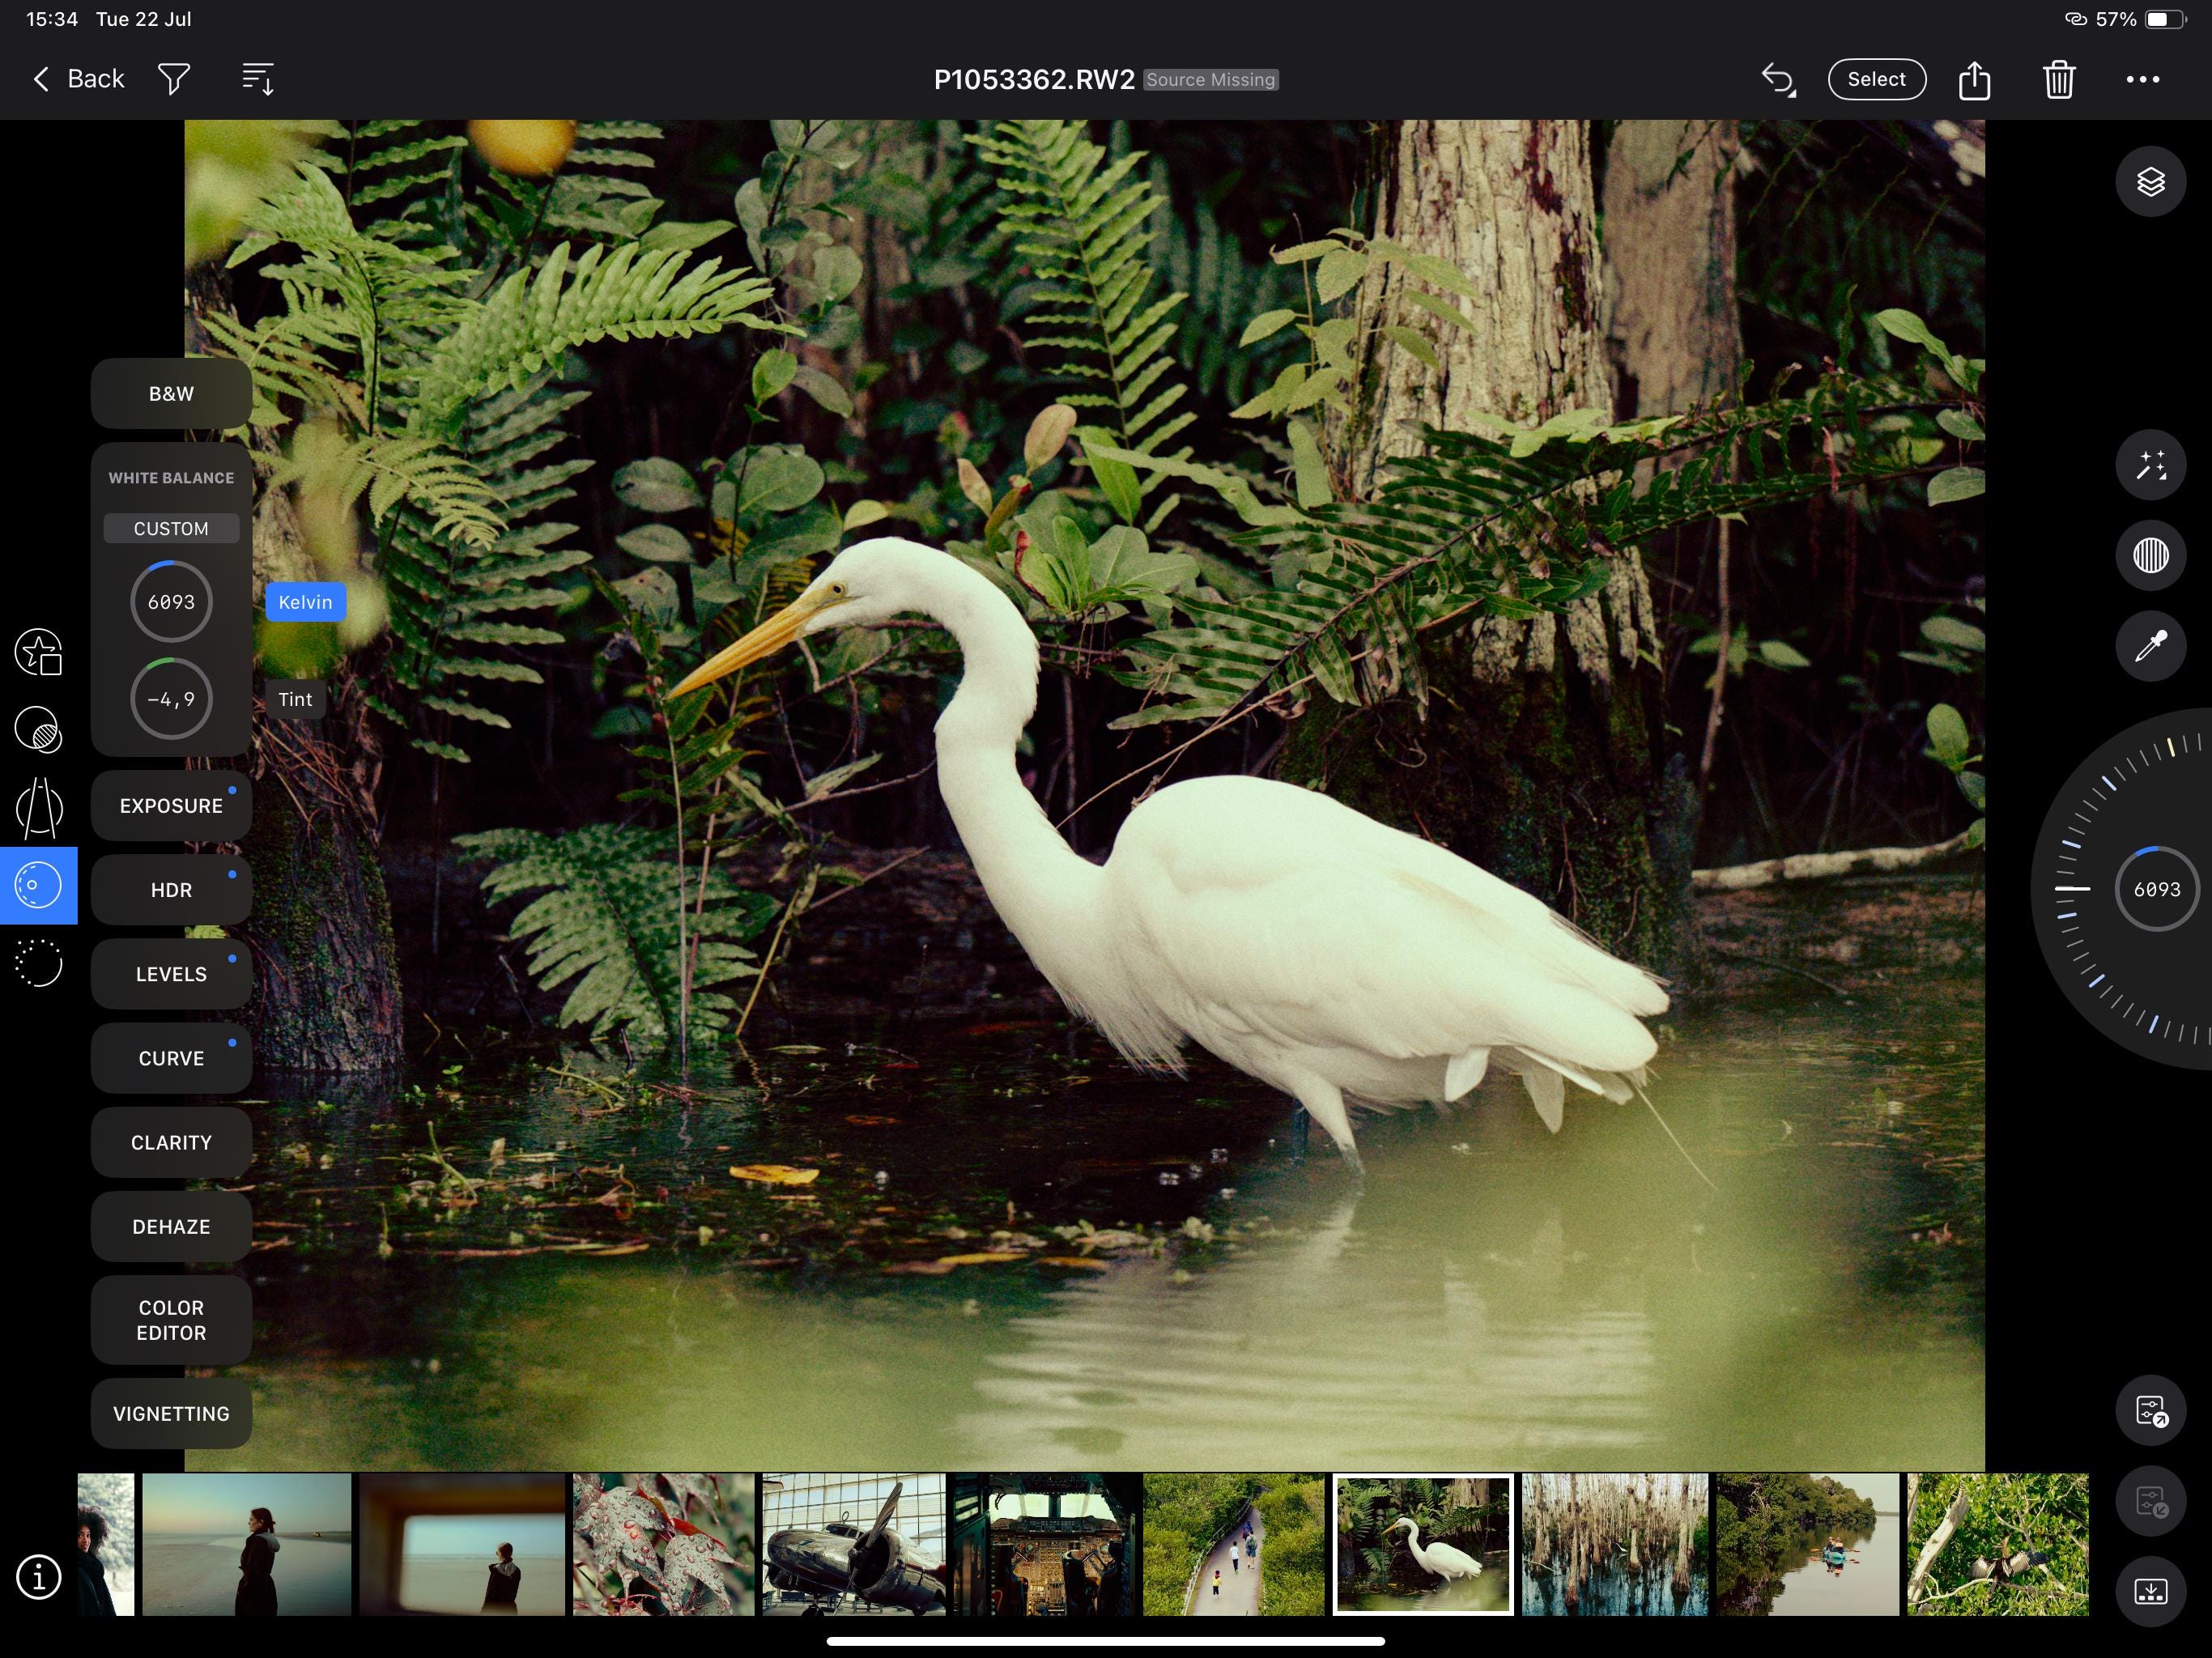Screen dimensions: 2212x1658
Task: Apply auto enhance magic wand
Action: 2150,465
